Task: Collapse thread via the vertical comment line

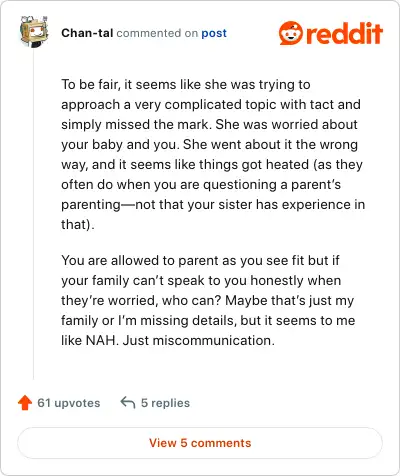Action: pyautogui.click(x=33, y=215)
